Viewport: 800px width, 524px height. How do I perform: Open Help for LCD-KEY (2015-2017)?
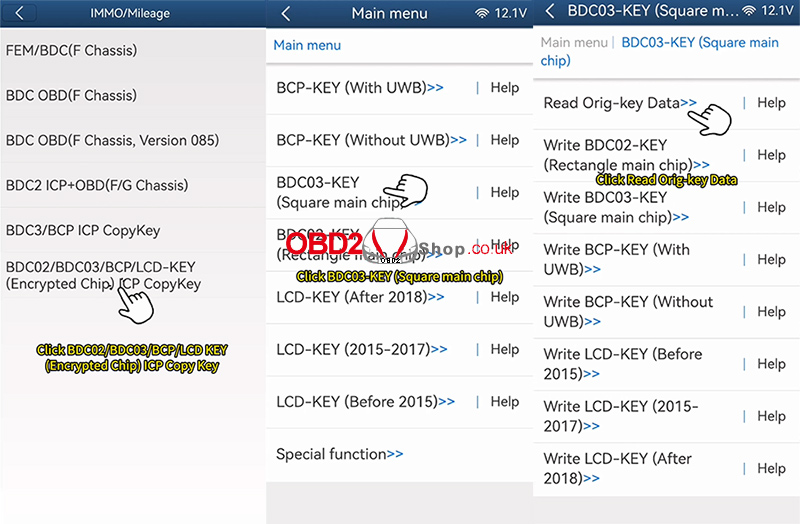click(x=505, y=349)
